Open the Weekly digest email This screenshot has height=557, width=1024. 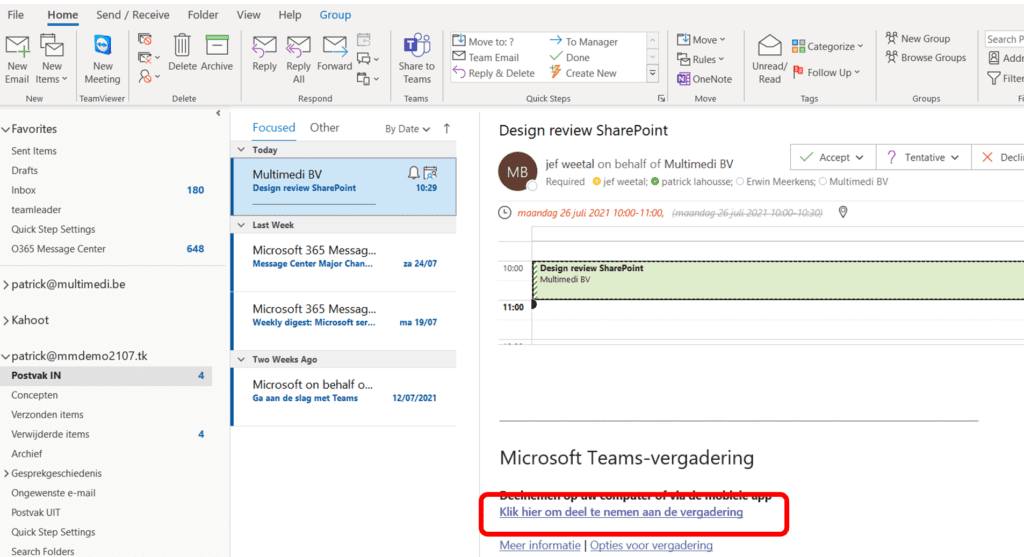[x=344, y=321]
